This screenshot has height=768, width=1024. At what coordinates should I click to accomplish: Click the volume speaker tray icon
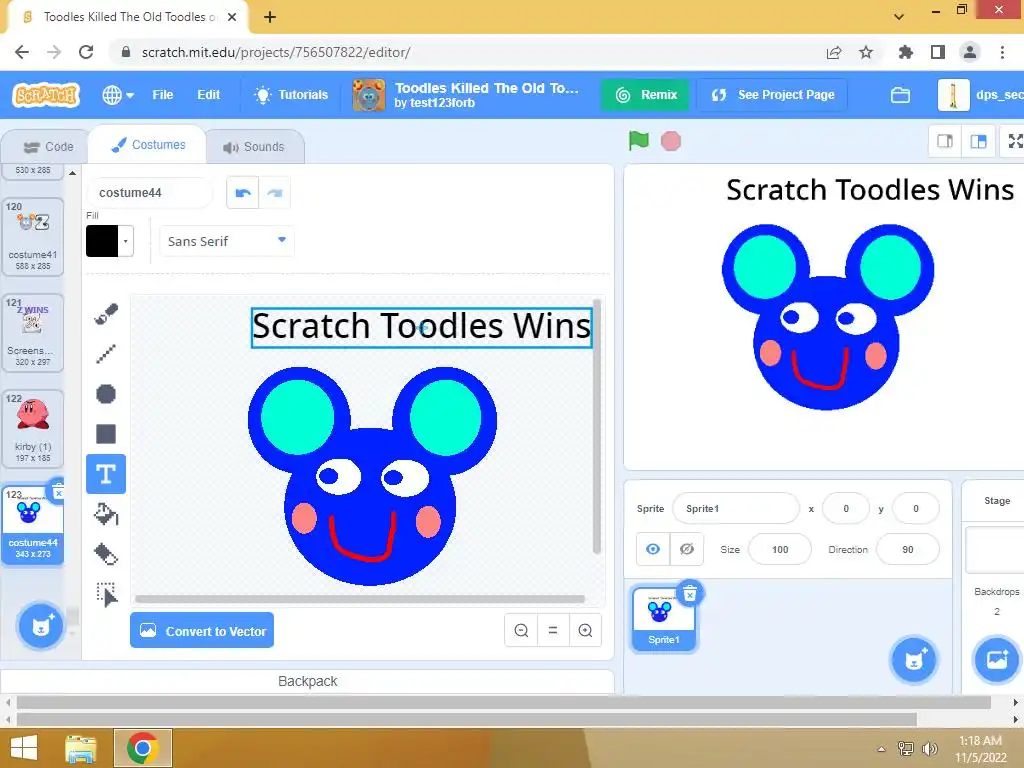point(929,749)
